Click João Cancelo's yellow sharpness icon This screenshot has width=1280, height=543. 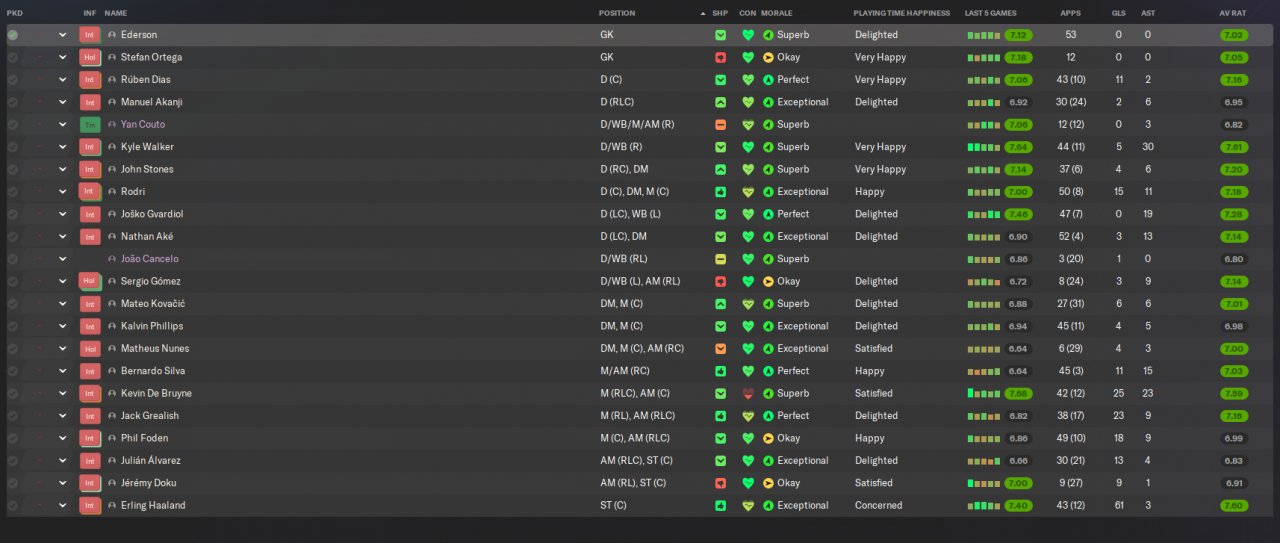[x=720, y=259]
